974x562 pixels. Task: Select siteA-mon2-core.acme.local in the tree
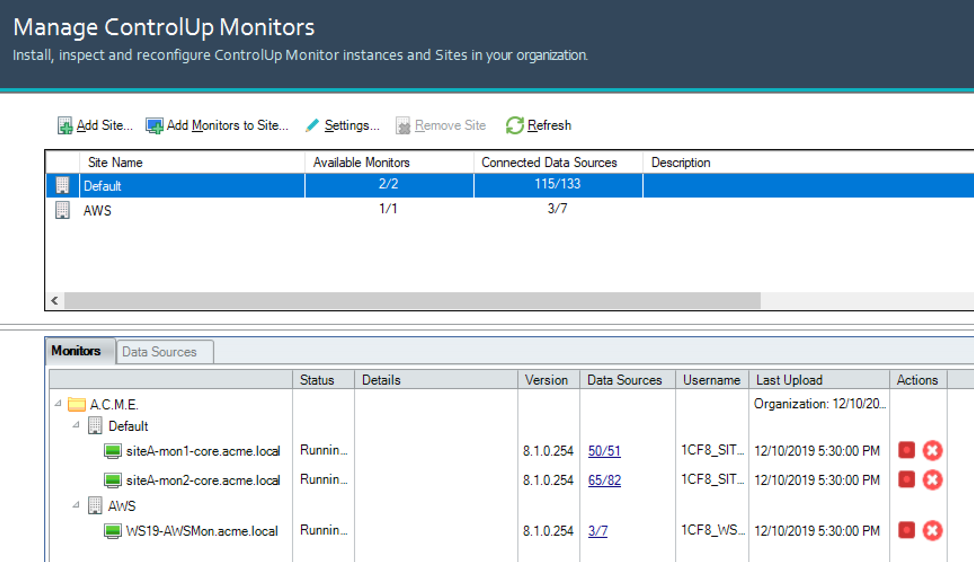point(203,480)
